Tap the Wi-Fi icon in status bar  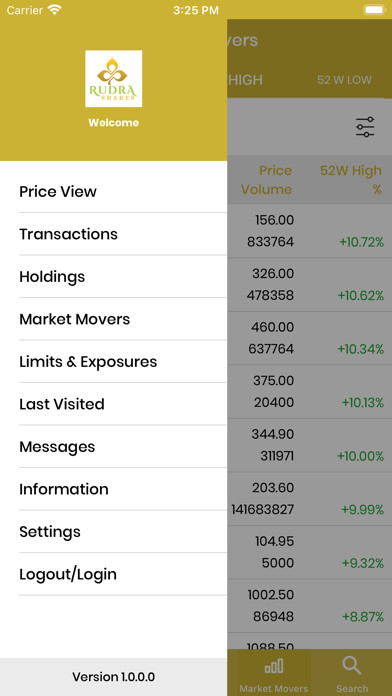(55, 10)
